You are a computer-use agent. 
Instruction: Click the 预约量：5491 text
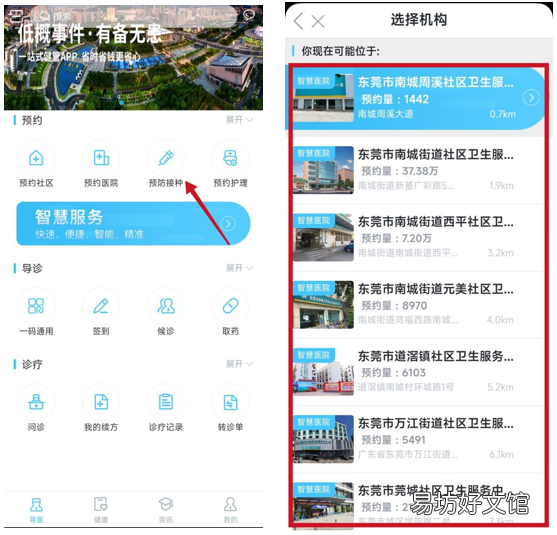[x=393, y=440]
